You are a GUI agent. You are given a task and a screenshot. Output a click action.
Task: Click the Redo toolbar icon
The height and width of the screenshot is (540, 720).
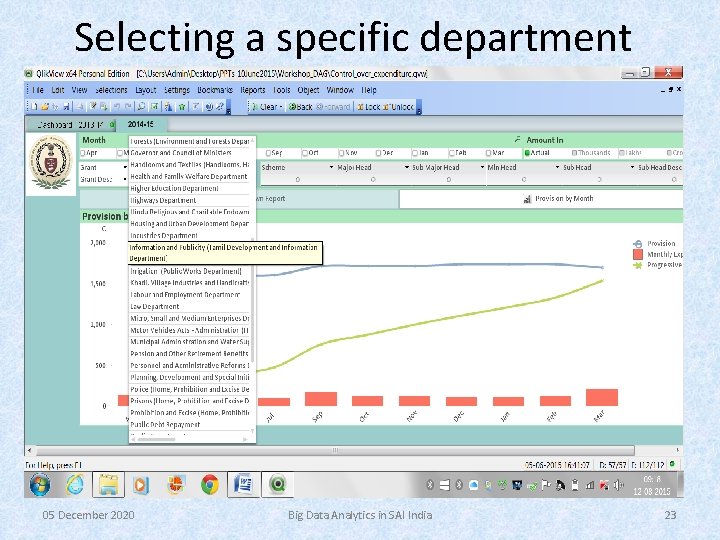pos(128,107)
